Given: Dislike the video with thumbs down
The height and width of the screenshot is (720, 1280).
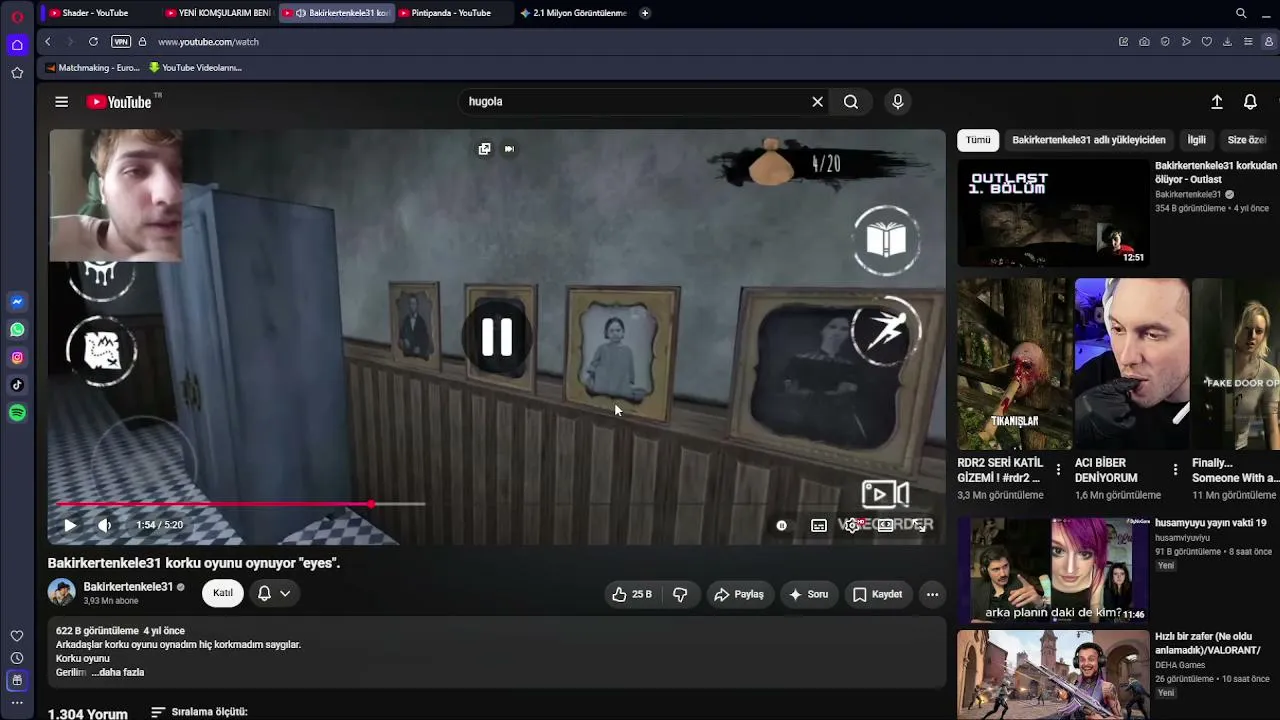Looking at the screenshot, I should point(680,594).
